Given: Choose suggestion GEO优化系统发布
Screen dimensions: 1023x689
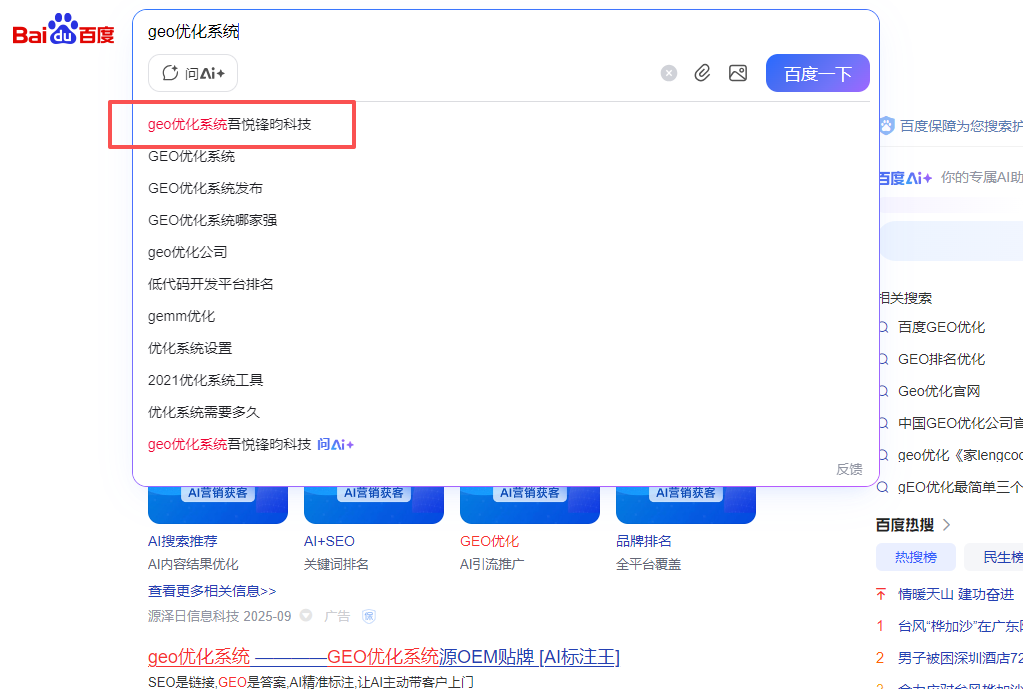Looking at the screenshot, I should [206, 188].
